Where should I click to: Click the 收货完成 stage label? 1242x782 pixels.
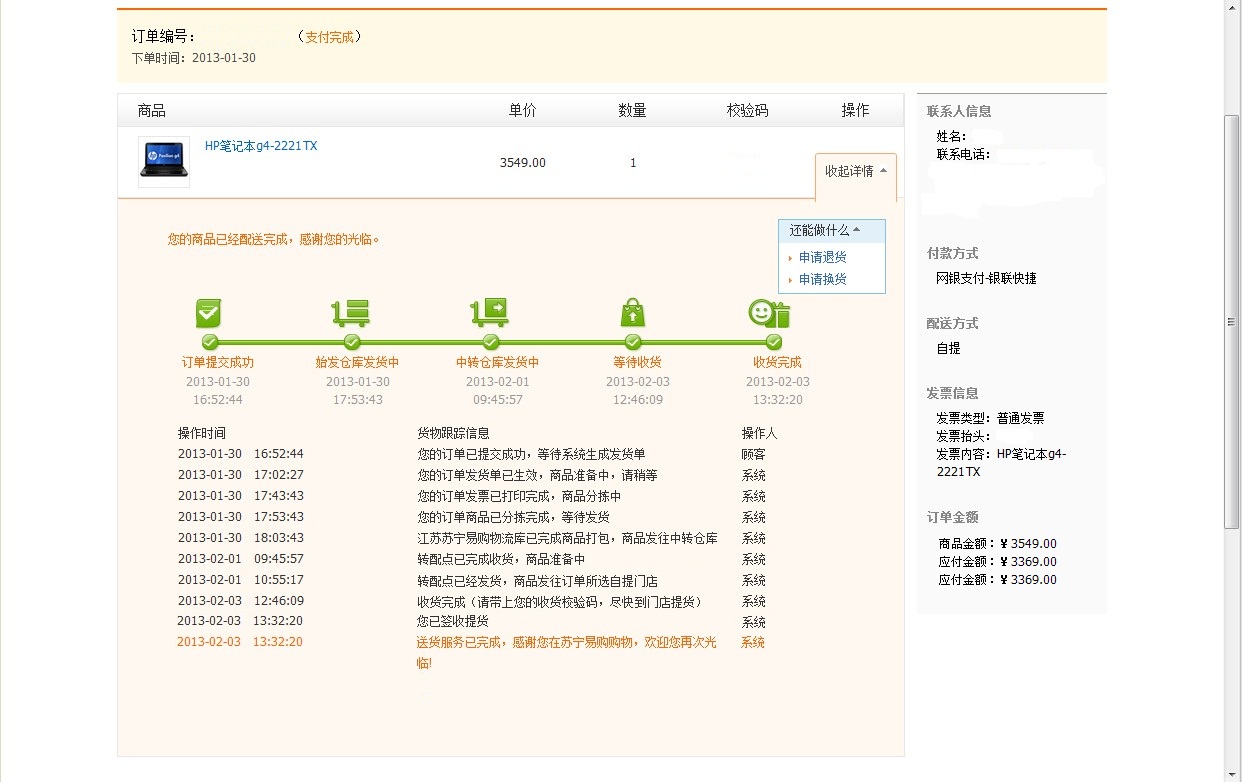tap(778, 363)
